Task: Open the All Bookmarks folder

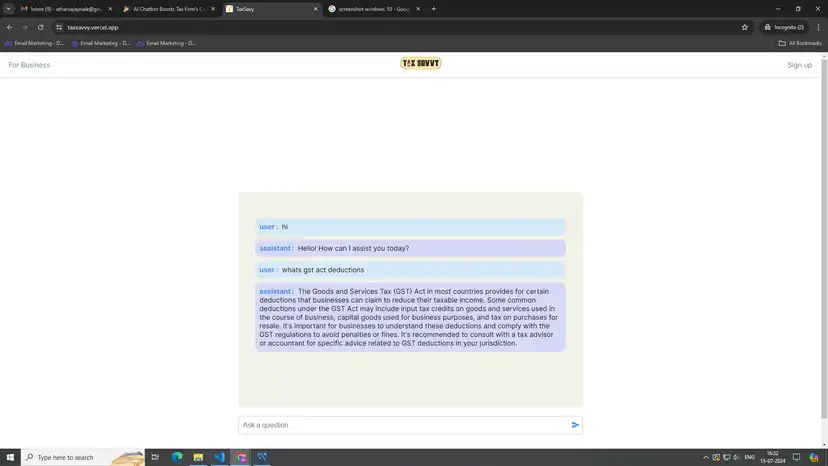Action: pyautogui.click(x=800, y=43)
